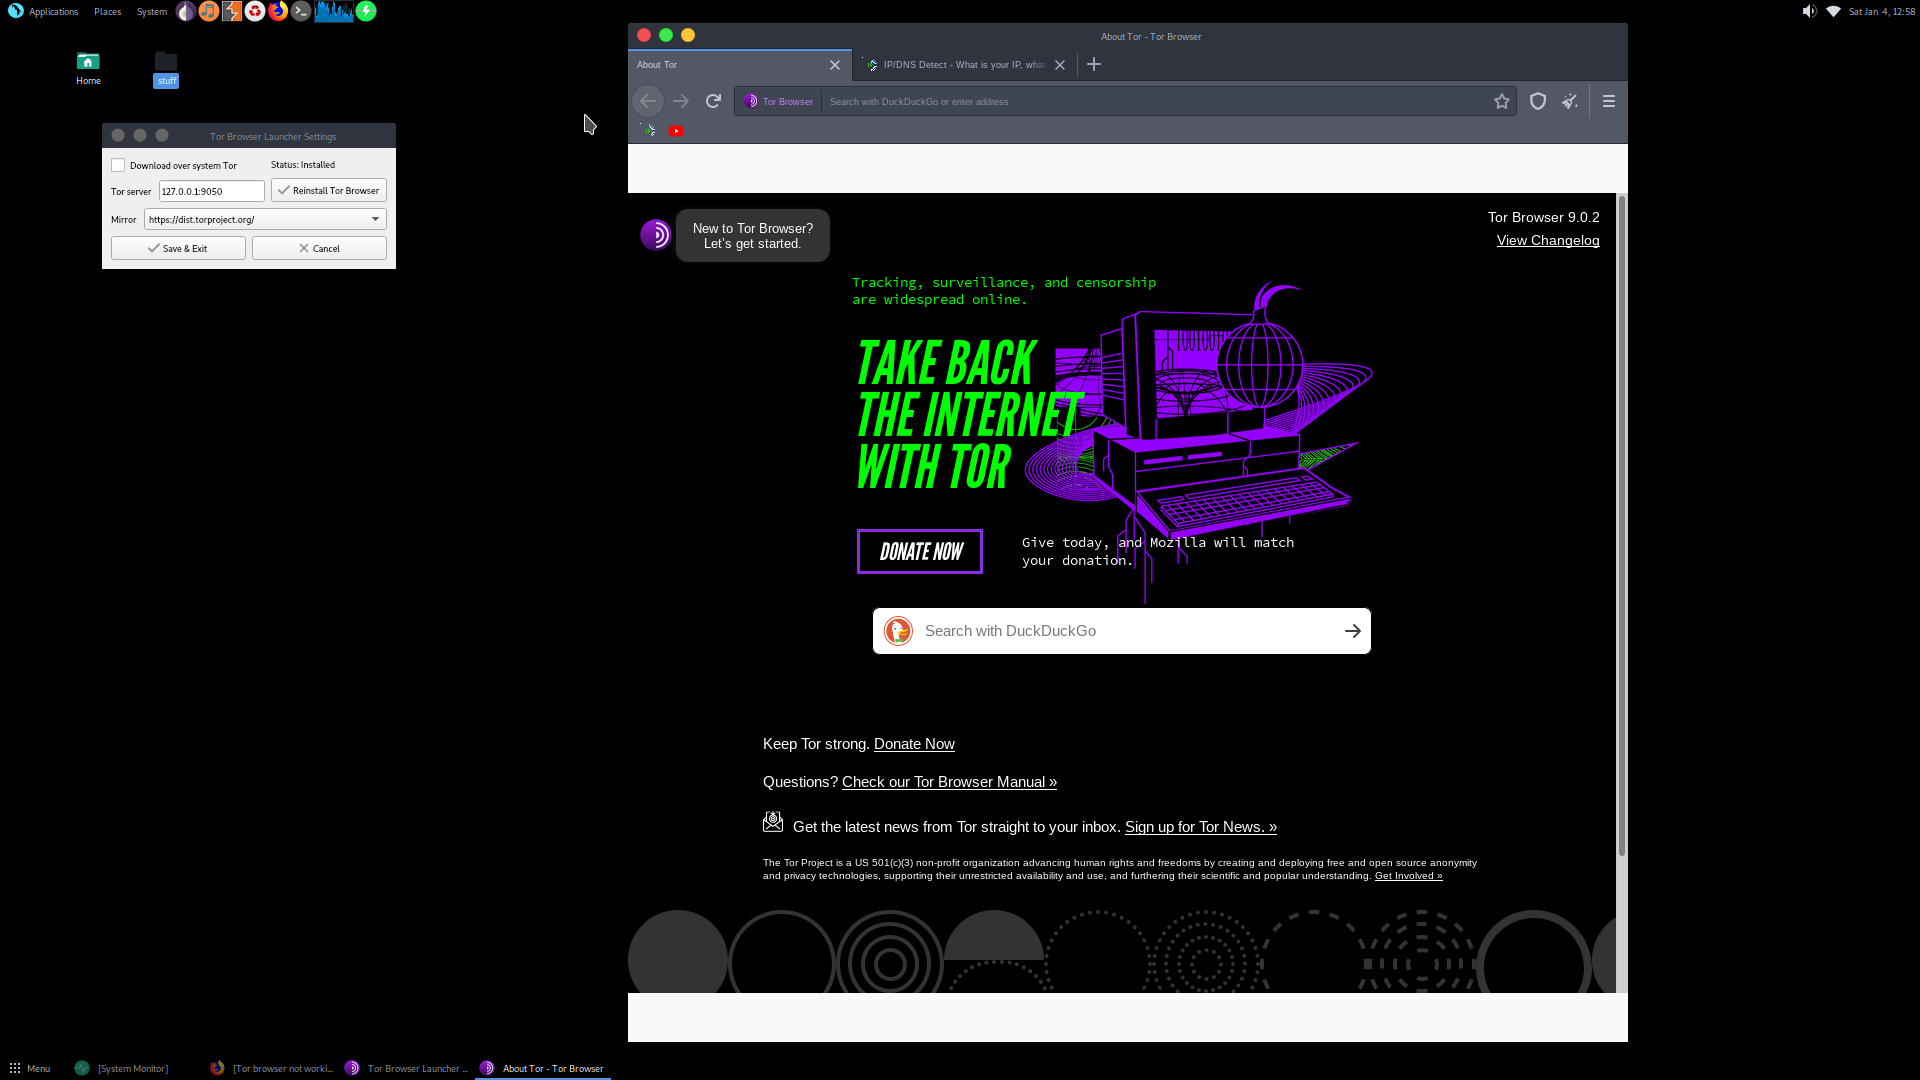This screenshot has width=1920, height=1080.
Task: Click the Status: Installed label
Action: (303, 165)
